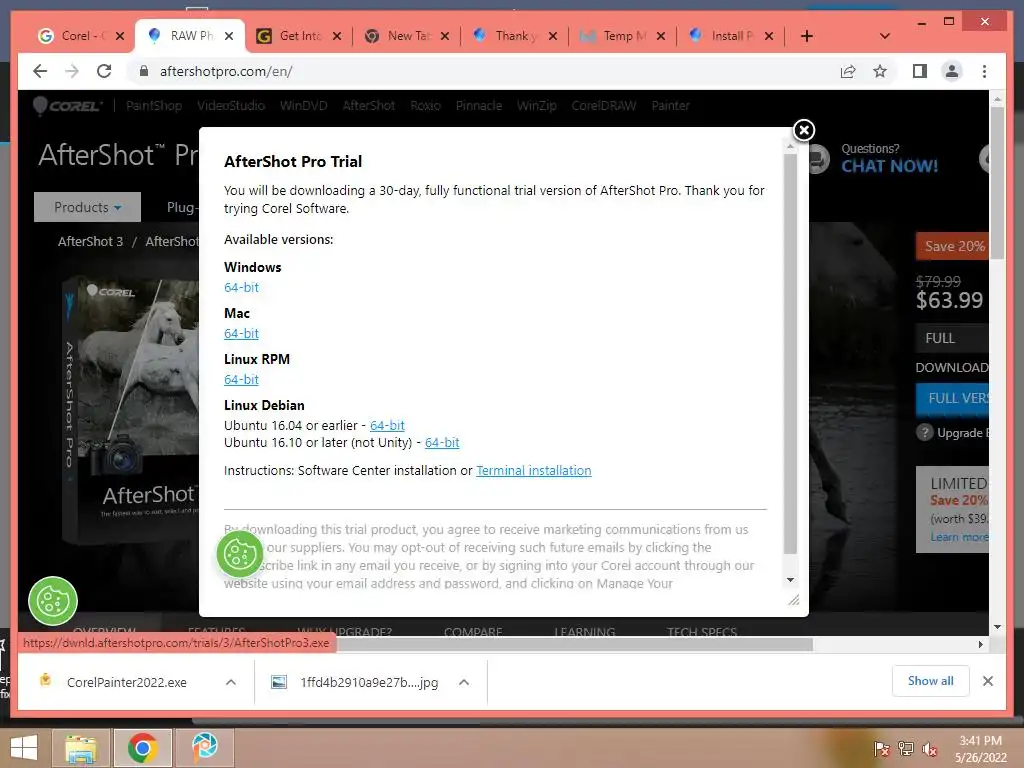Close the downloads bar

pos(987,681)
